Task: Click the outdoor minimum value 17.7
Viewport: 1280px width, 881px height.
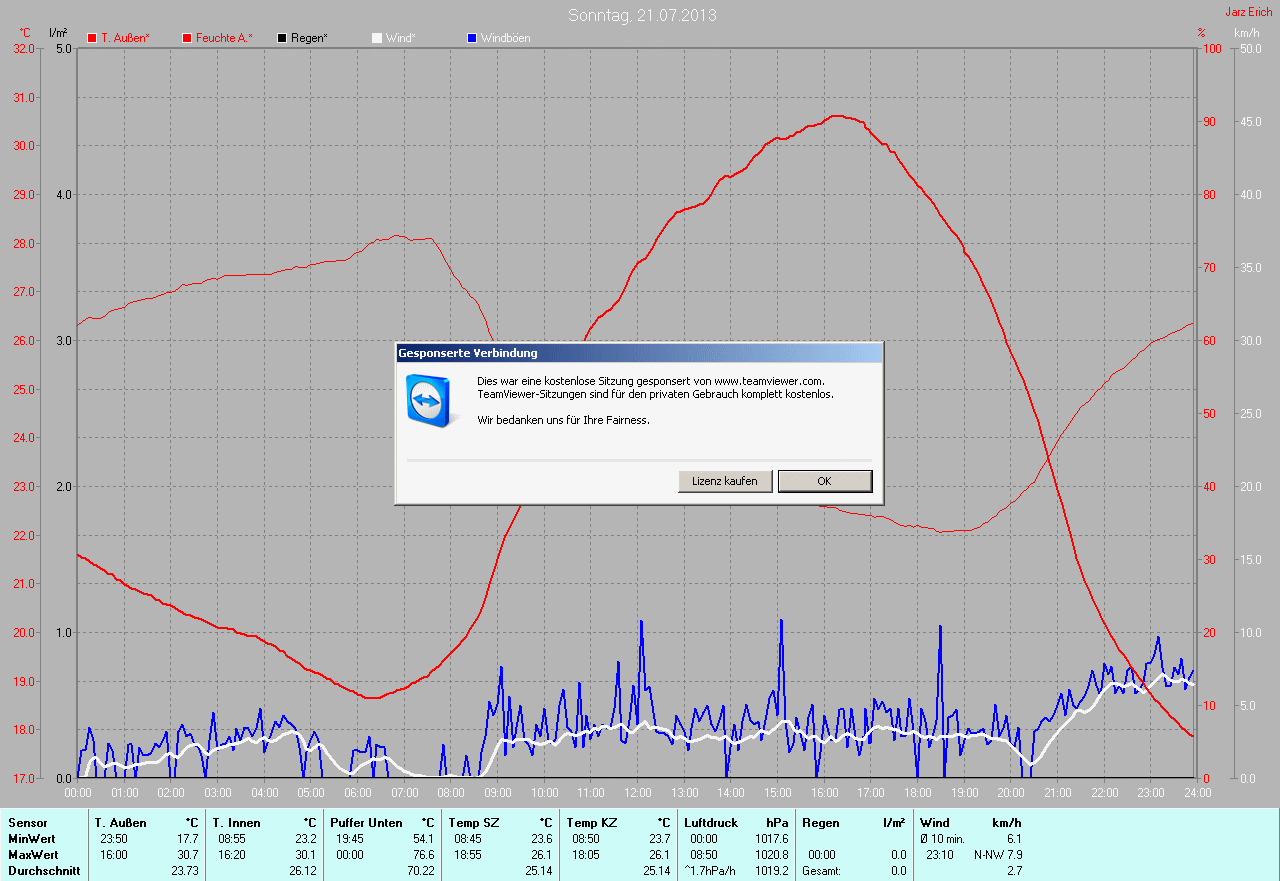Action: click(188, 839)
